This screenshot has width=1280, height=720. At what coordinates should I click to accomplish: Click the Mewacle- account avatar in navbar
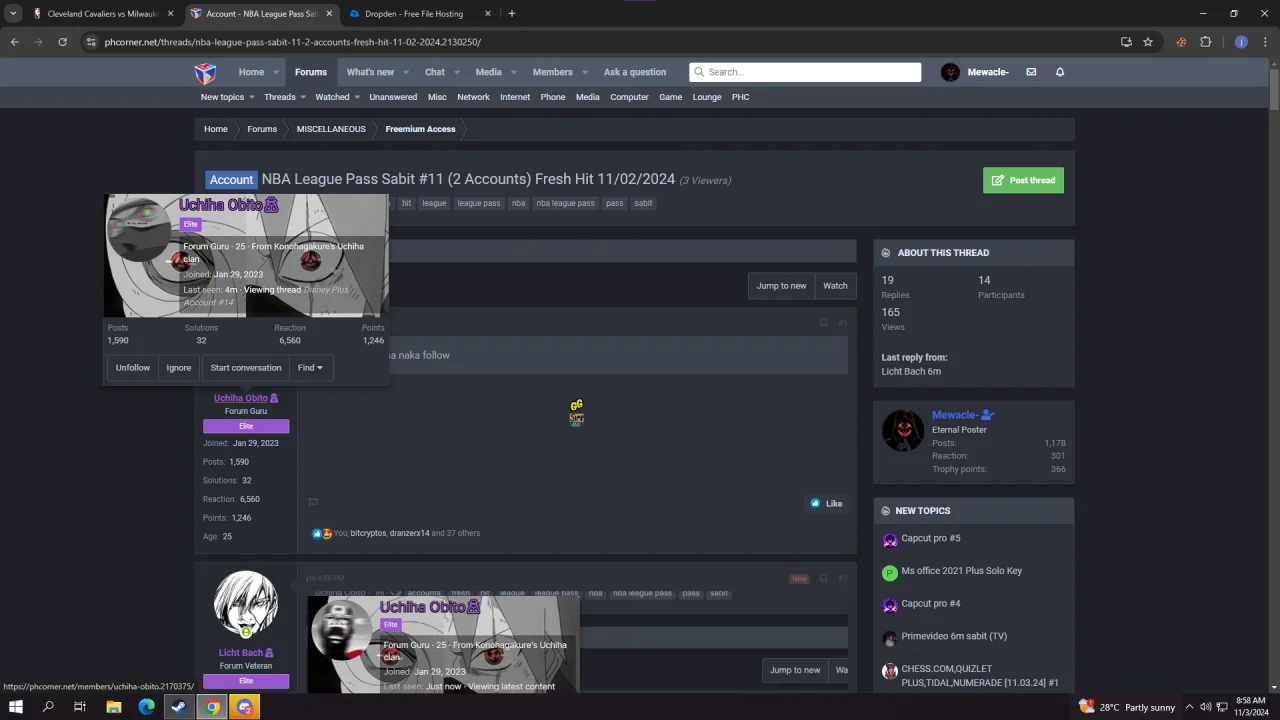[x=950, y=72]
